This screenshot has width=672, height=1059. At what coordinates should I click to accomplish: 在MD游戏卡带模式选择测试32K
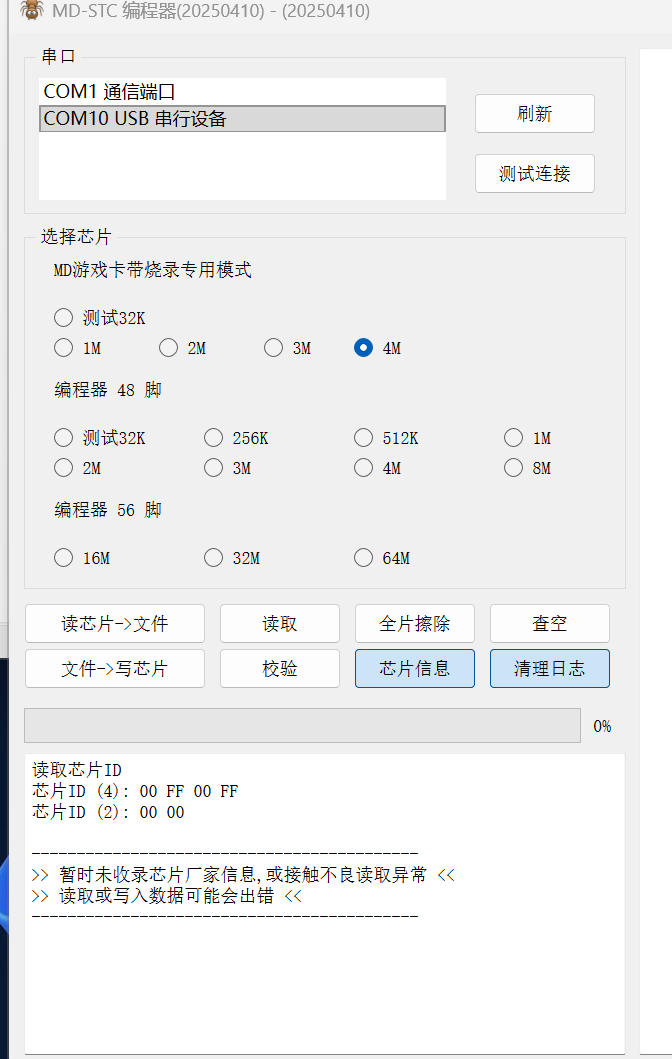point(63,317)
